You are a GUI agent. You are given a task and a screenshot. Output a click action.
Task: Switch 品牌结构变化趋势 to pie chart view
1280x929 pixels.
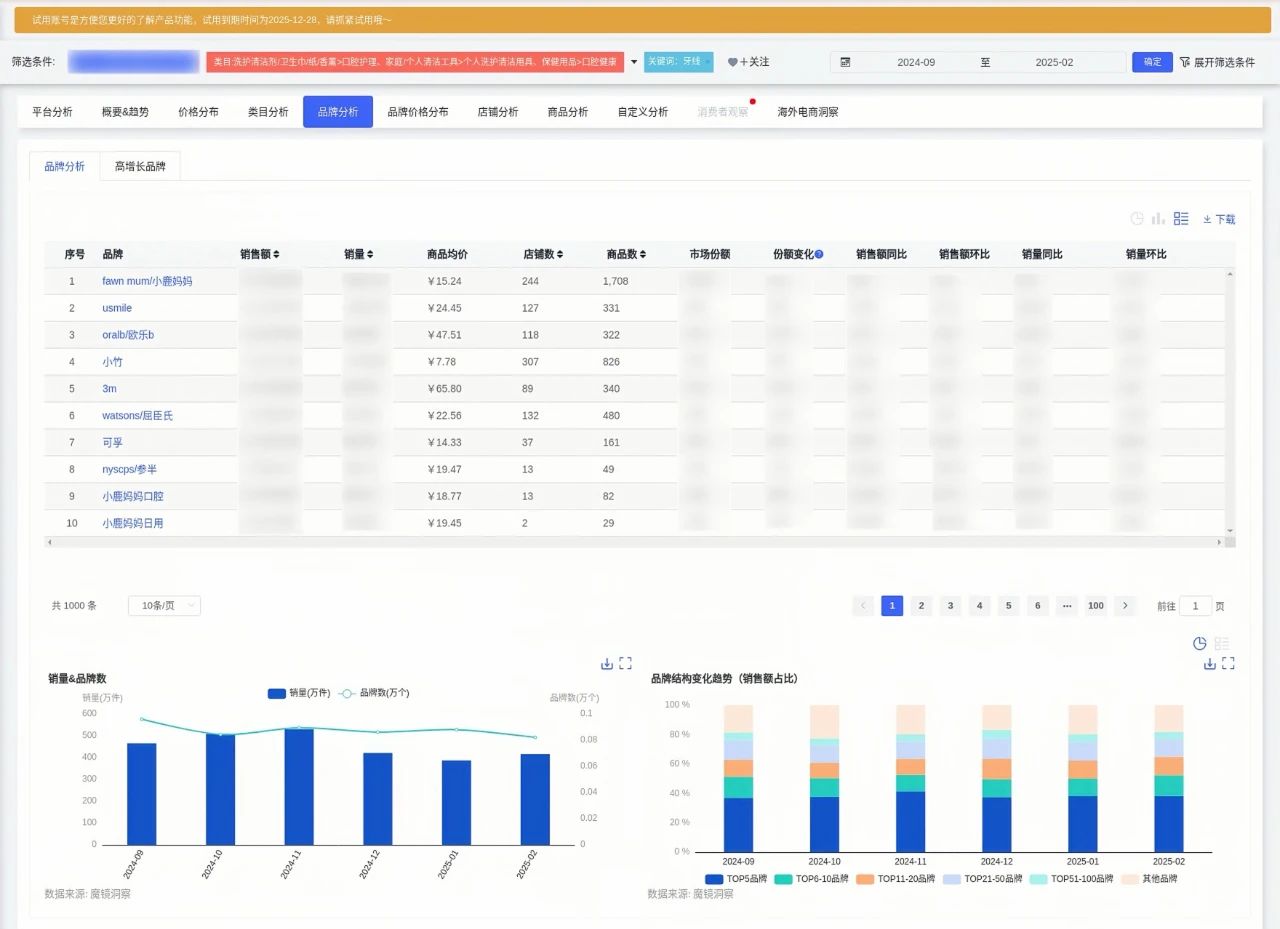[x=1200, y=643]
